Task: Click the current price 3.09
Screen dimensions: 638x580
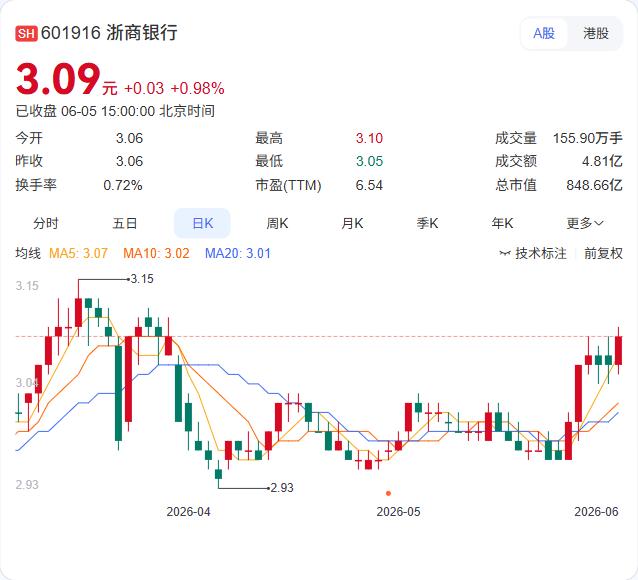Action: pos(58,79)
